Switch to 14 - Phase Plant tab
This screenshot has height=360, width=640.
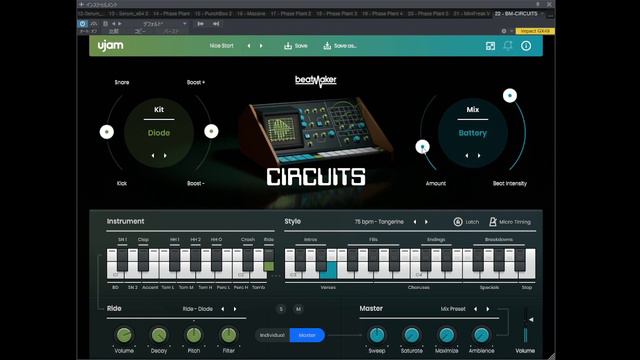(171, 13)
